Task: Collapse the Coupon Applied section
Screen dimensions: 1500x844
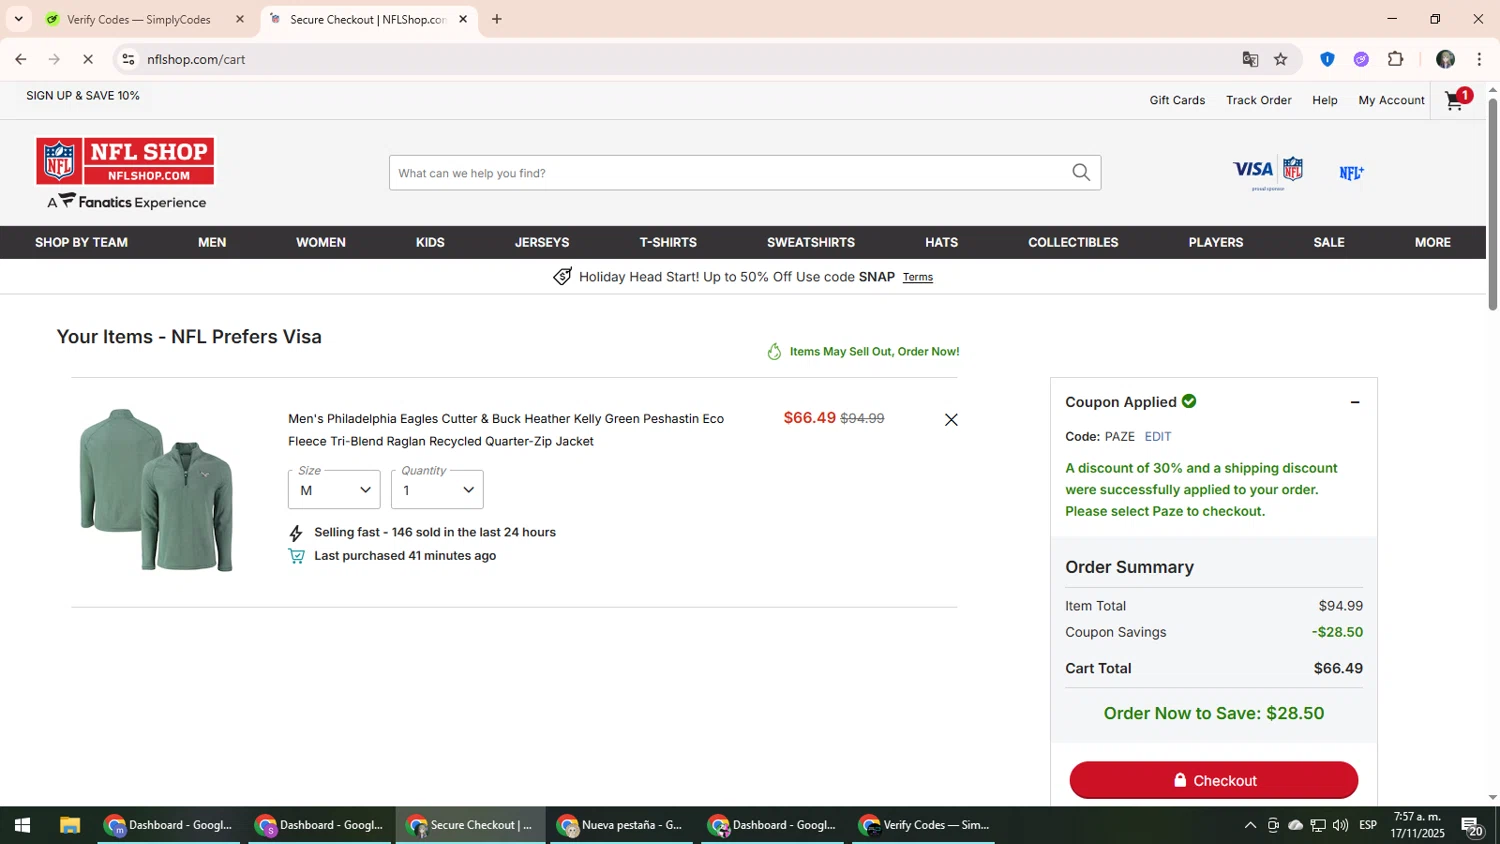Action: [1355, 402]
